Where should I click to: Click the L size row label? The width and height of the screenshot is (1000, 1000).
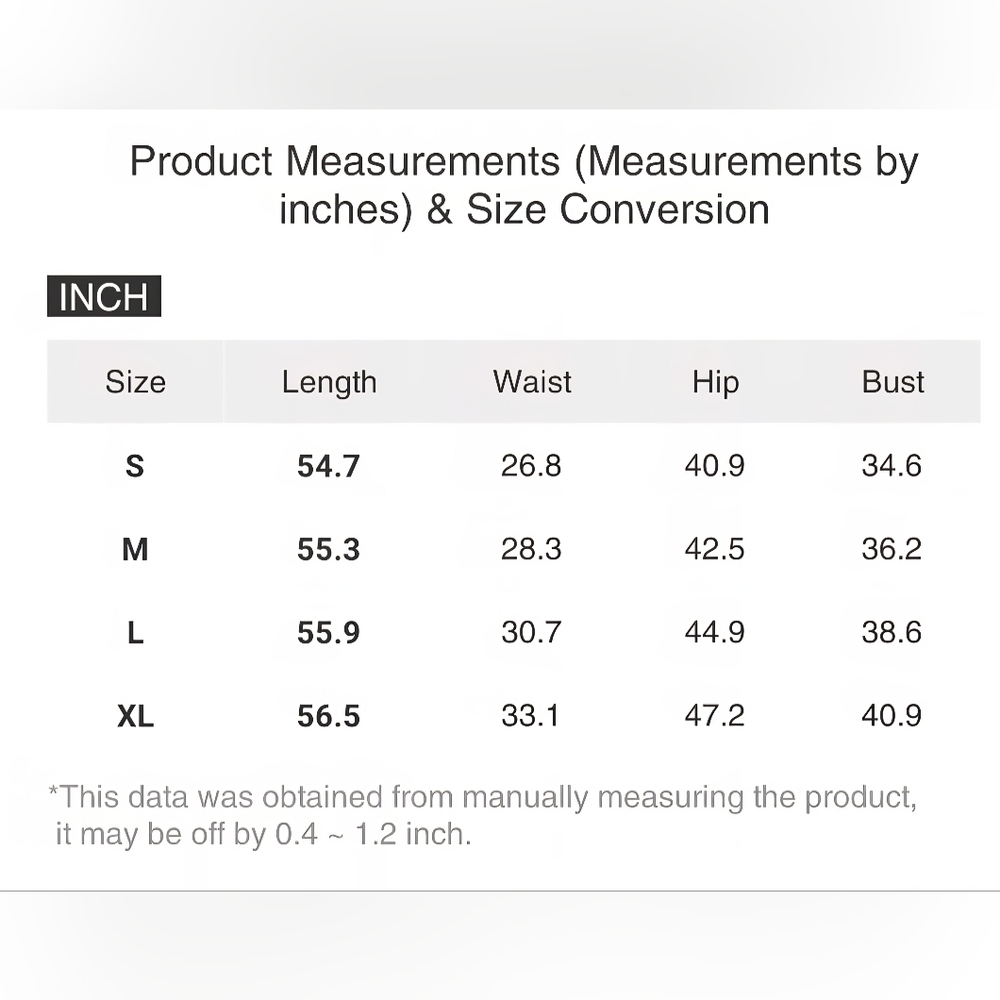(x=135, y=633)
